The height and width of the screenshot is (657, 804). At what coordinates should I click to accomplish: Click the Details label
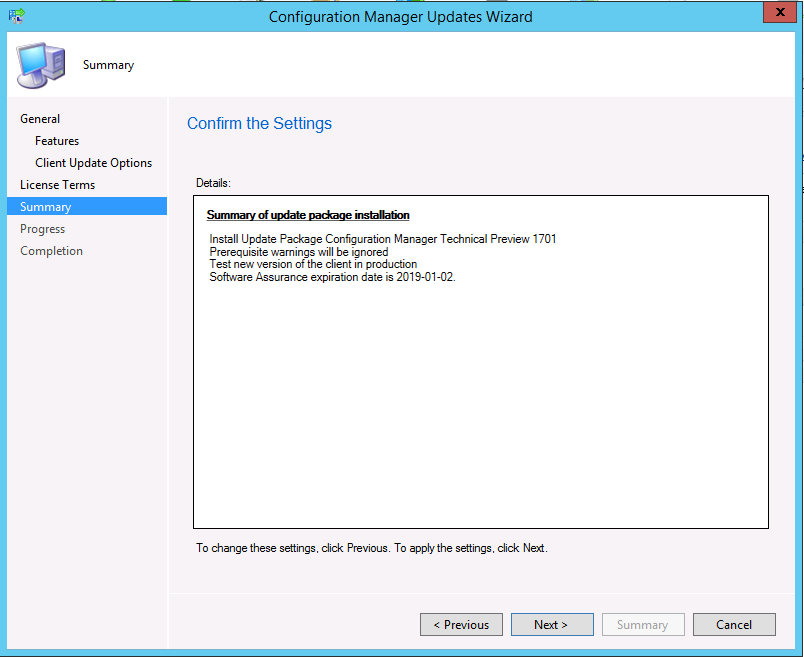coord(213,183)
